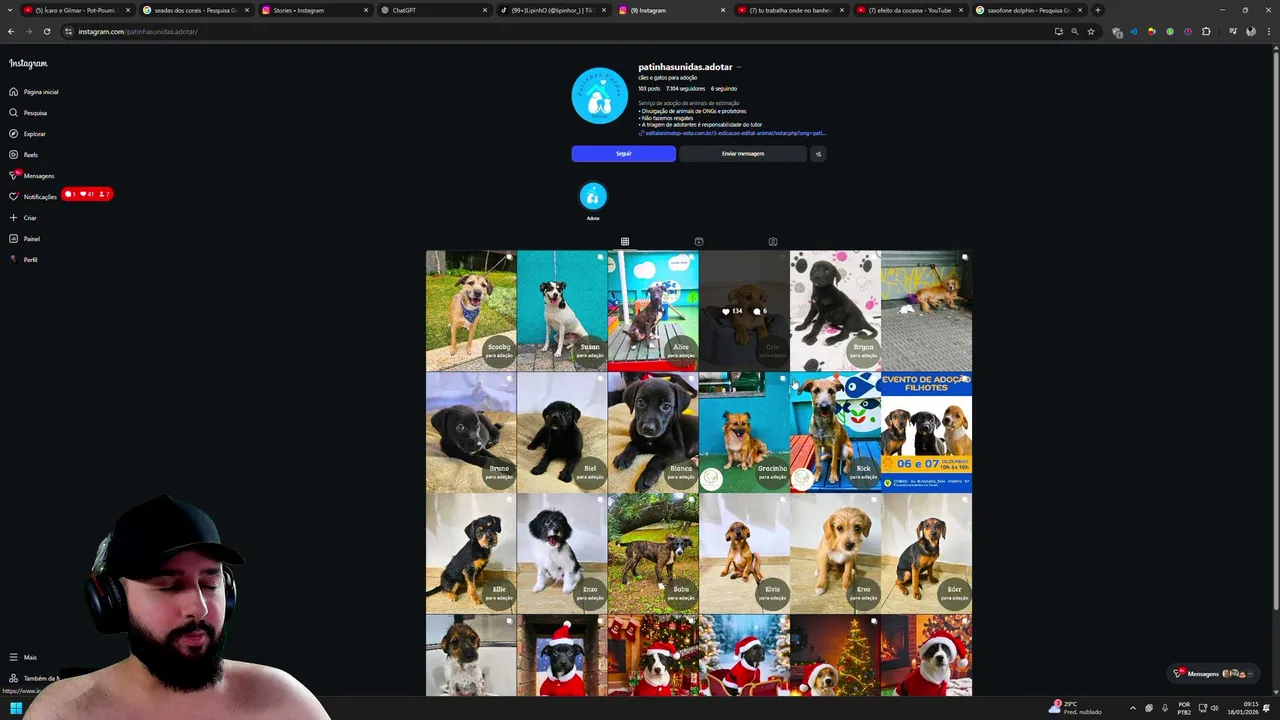Viewport: 1280px width, 720px height.
Task: Open the browser extensions puzzle icon
Action: (x=1206, y=31)
